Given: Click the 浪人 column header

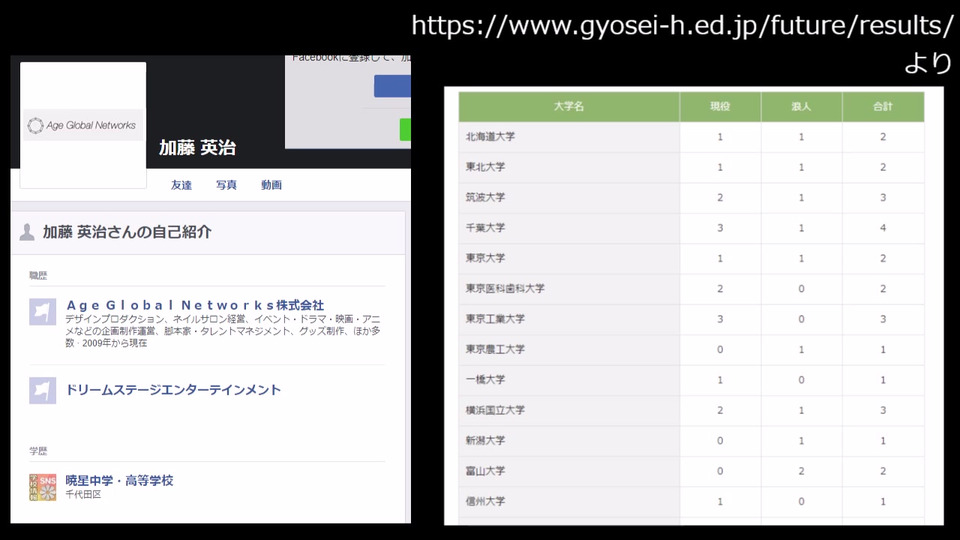Looking at the screenshot, I should pos(801,107).
